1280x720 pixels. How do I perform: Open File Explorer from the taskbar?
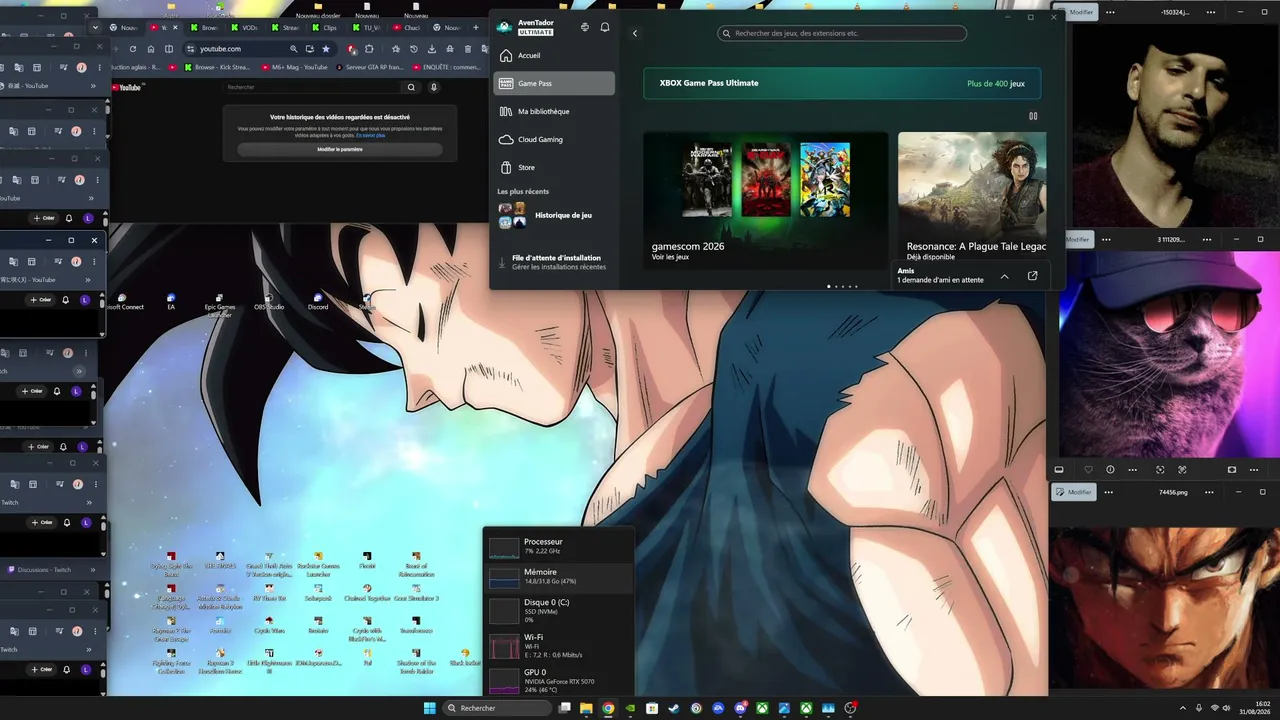(x=586, y=708)
